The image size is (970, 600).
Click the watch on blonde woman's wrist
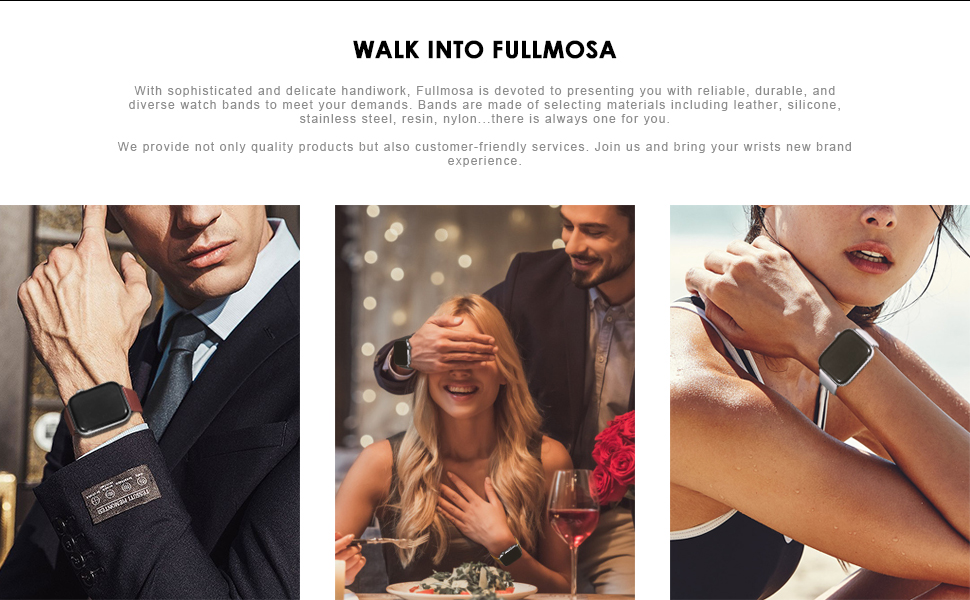[510, 554]
